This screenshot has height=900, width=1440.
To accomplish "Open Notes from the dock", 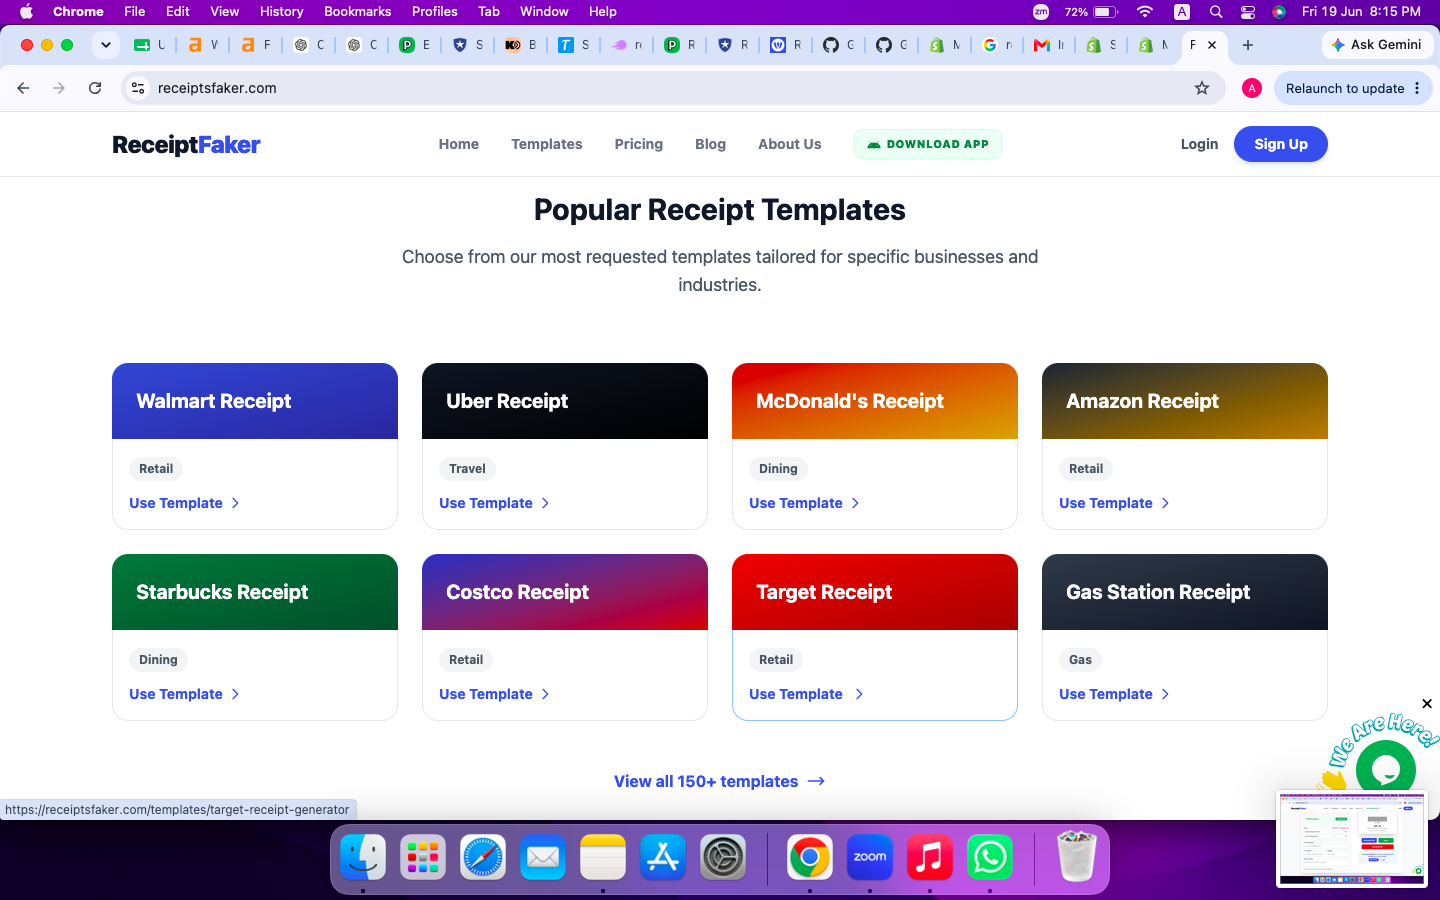I will 603,857.
